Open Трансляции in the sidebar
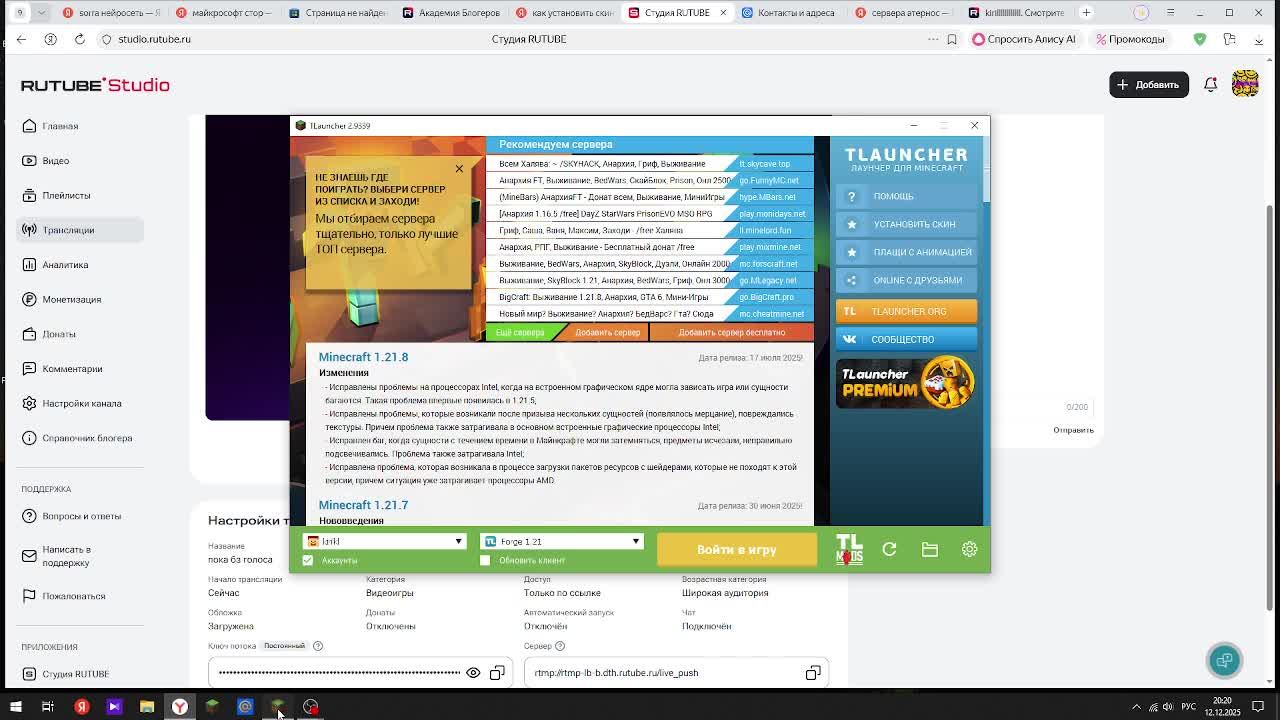Screen dimensions: 1280x720 click(68, 230)
